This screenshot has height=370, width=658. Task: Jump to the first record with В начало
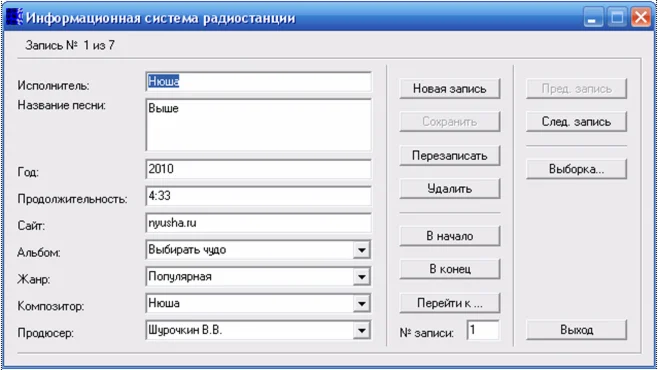(449, 236)
